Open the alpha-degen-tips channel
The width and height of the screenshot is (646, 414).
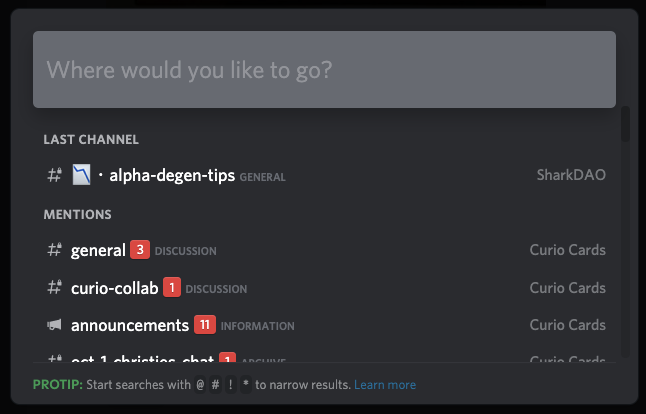point(326,175)
